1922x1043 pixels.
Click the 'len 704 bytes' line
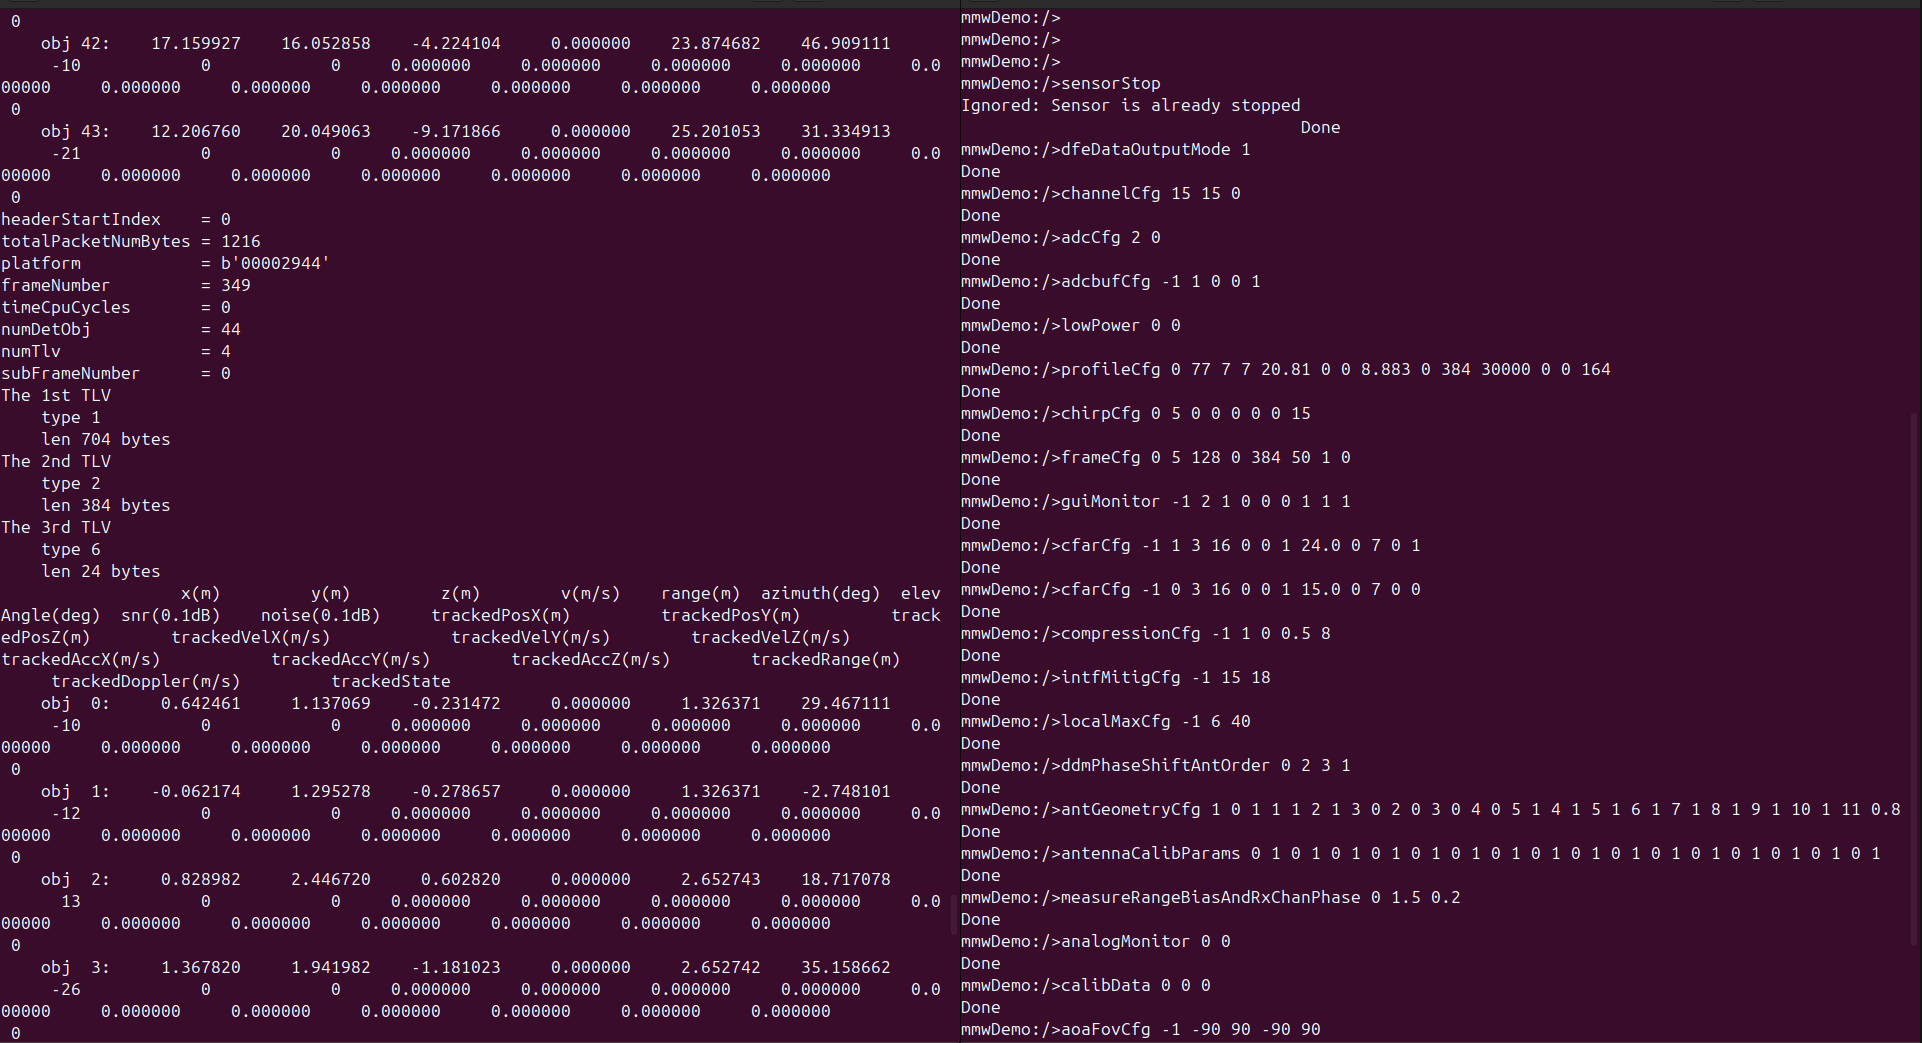tap(106, 440)
